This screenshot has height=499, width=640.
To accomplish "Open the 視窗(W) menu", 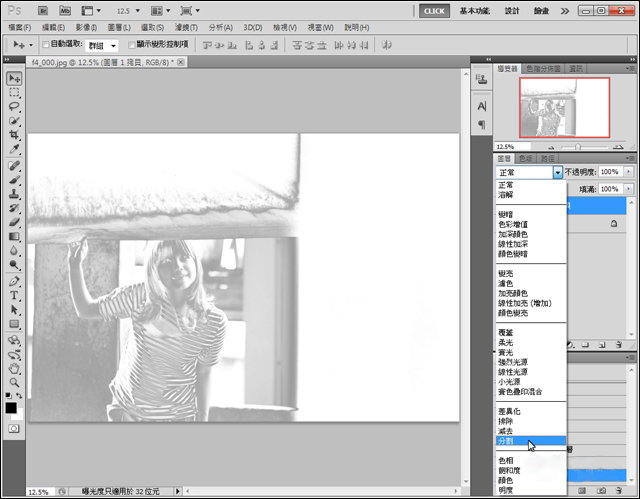I will click(x=320, y=27).
